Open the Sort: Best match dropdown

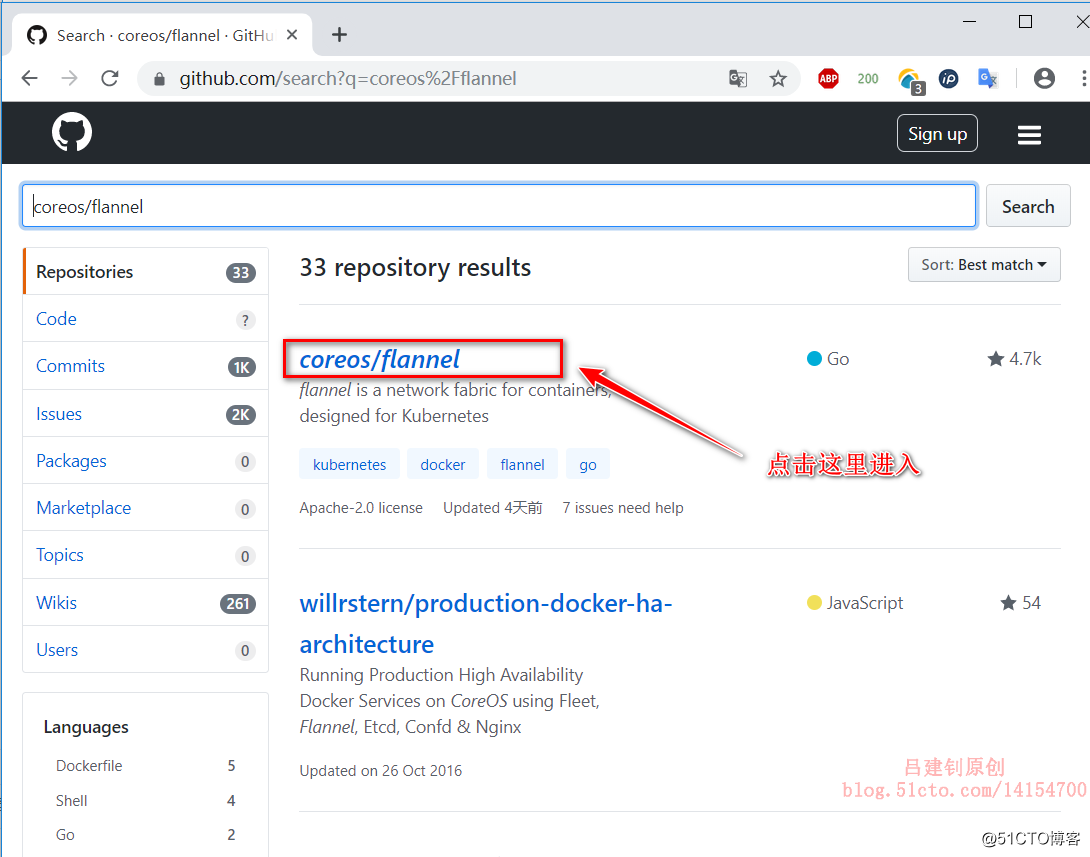click(x=984, y=265)
